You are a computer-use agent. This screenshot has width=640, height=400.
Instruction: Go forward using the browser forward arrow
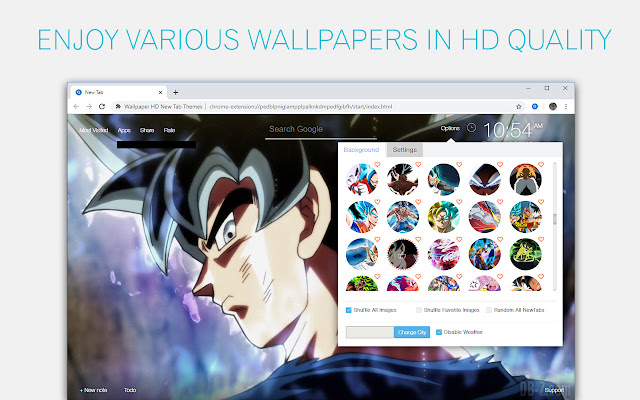point(89,107)
